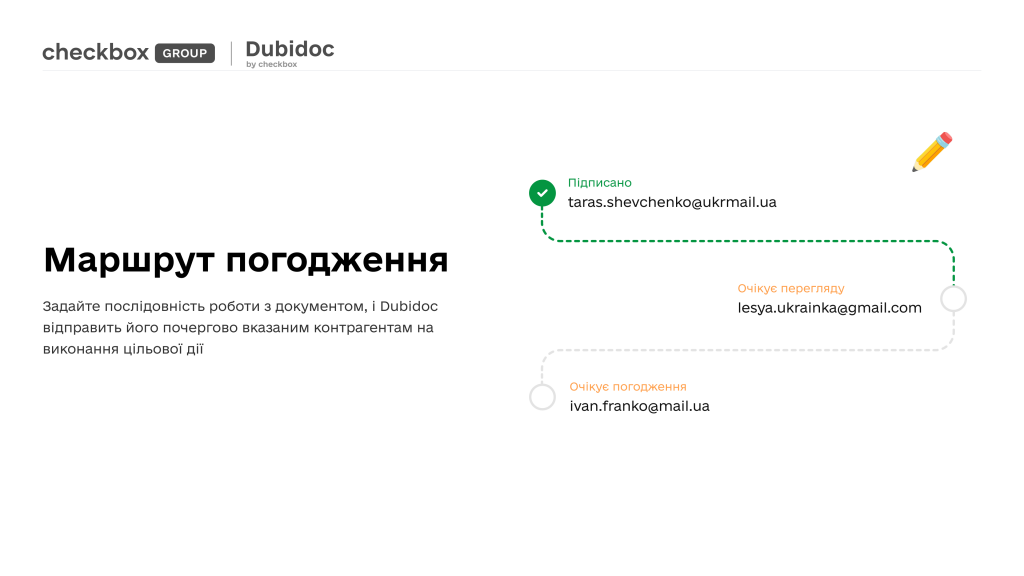Open taras.shevchenko@ukrmail.ua email address
Screen dimensions: 1024x576
[671, 202]
